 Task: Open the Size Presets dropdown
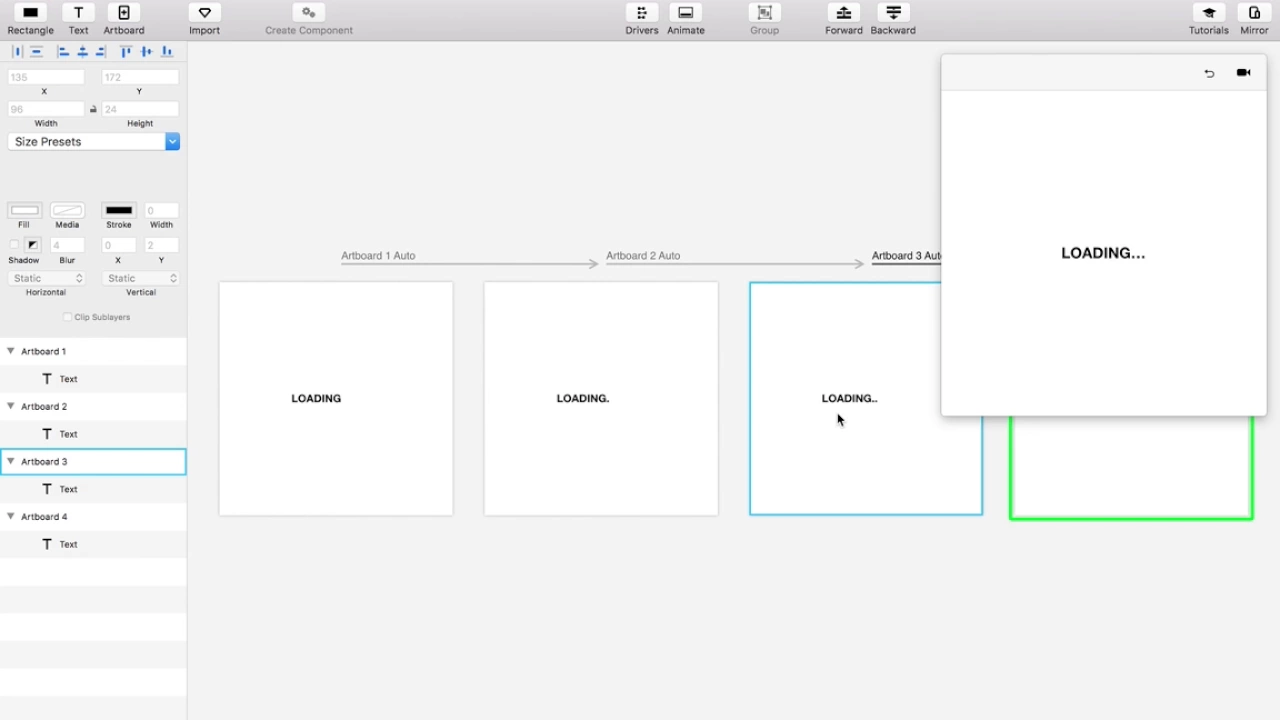coord(93,142)
